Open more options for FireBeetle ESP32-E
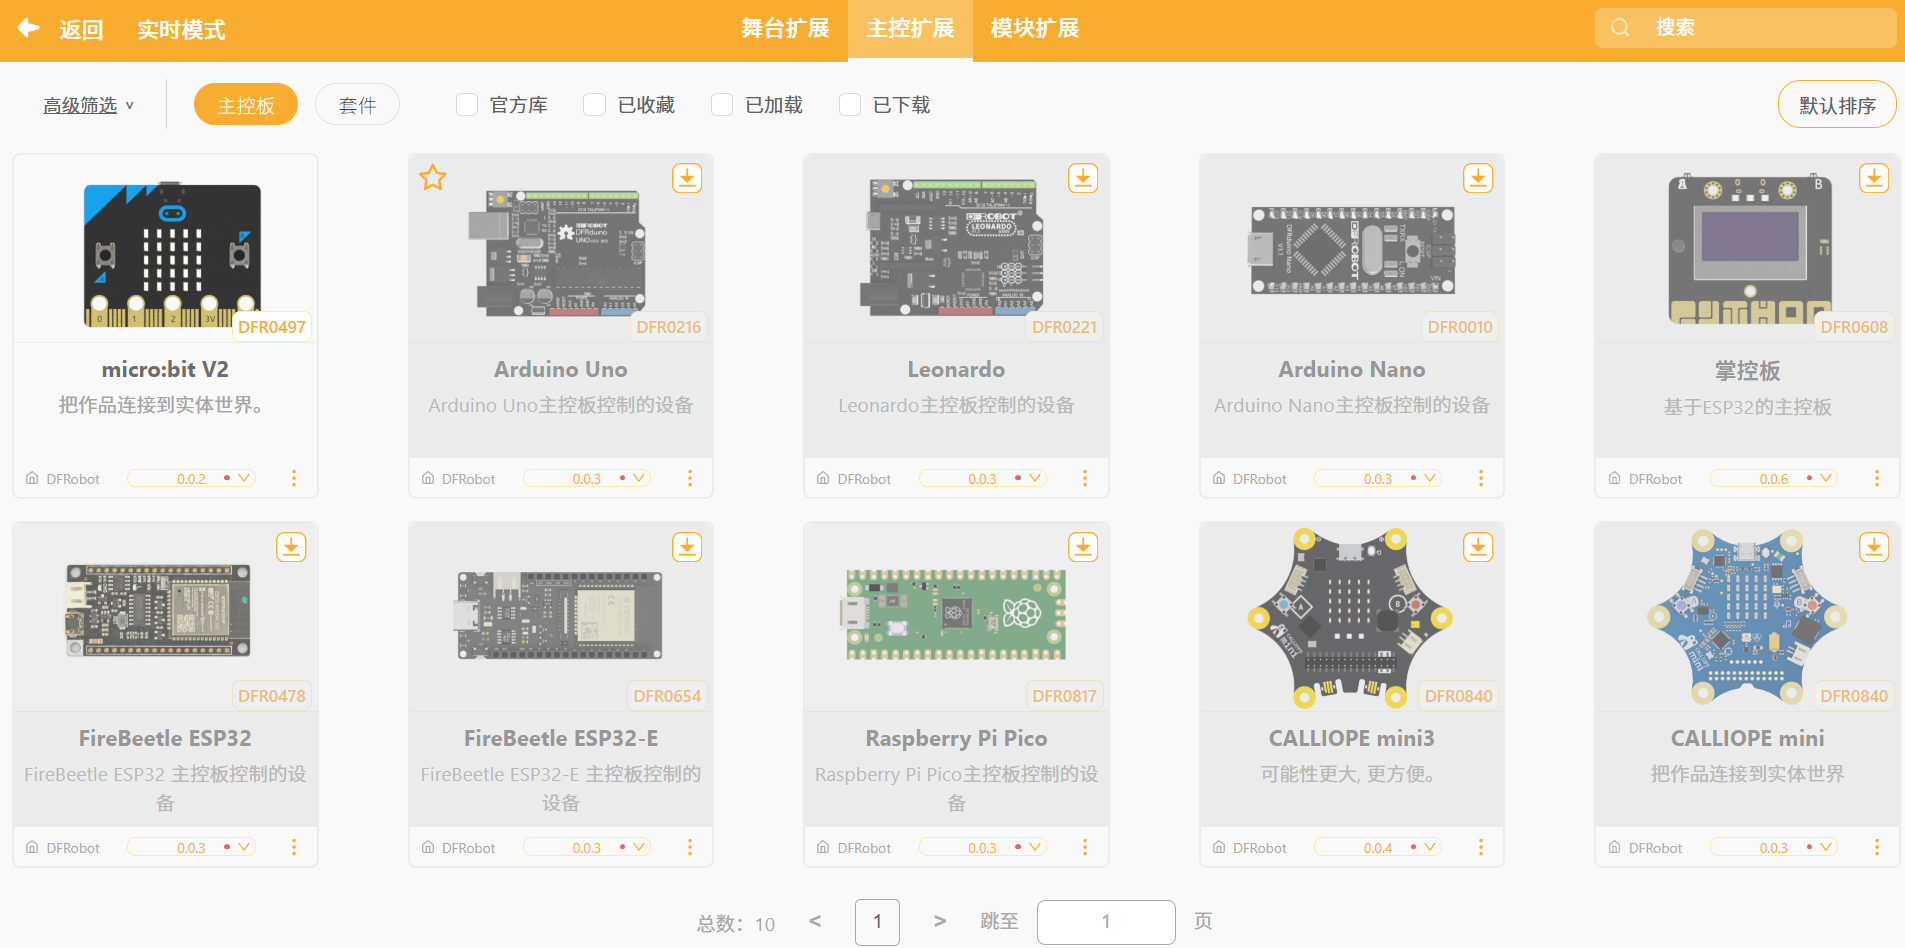The image size is (1905, 948). (x=690, y=847)
